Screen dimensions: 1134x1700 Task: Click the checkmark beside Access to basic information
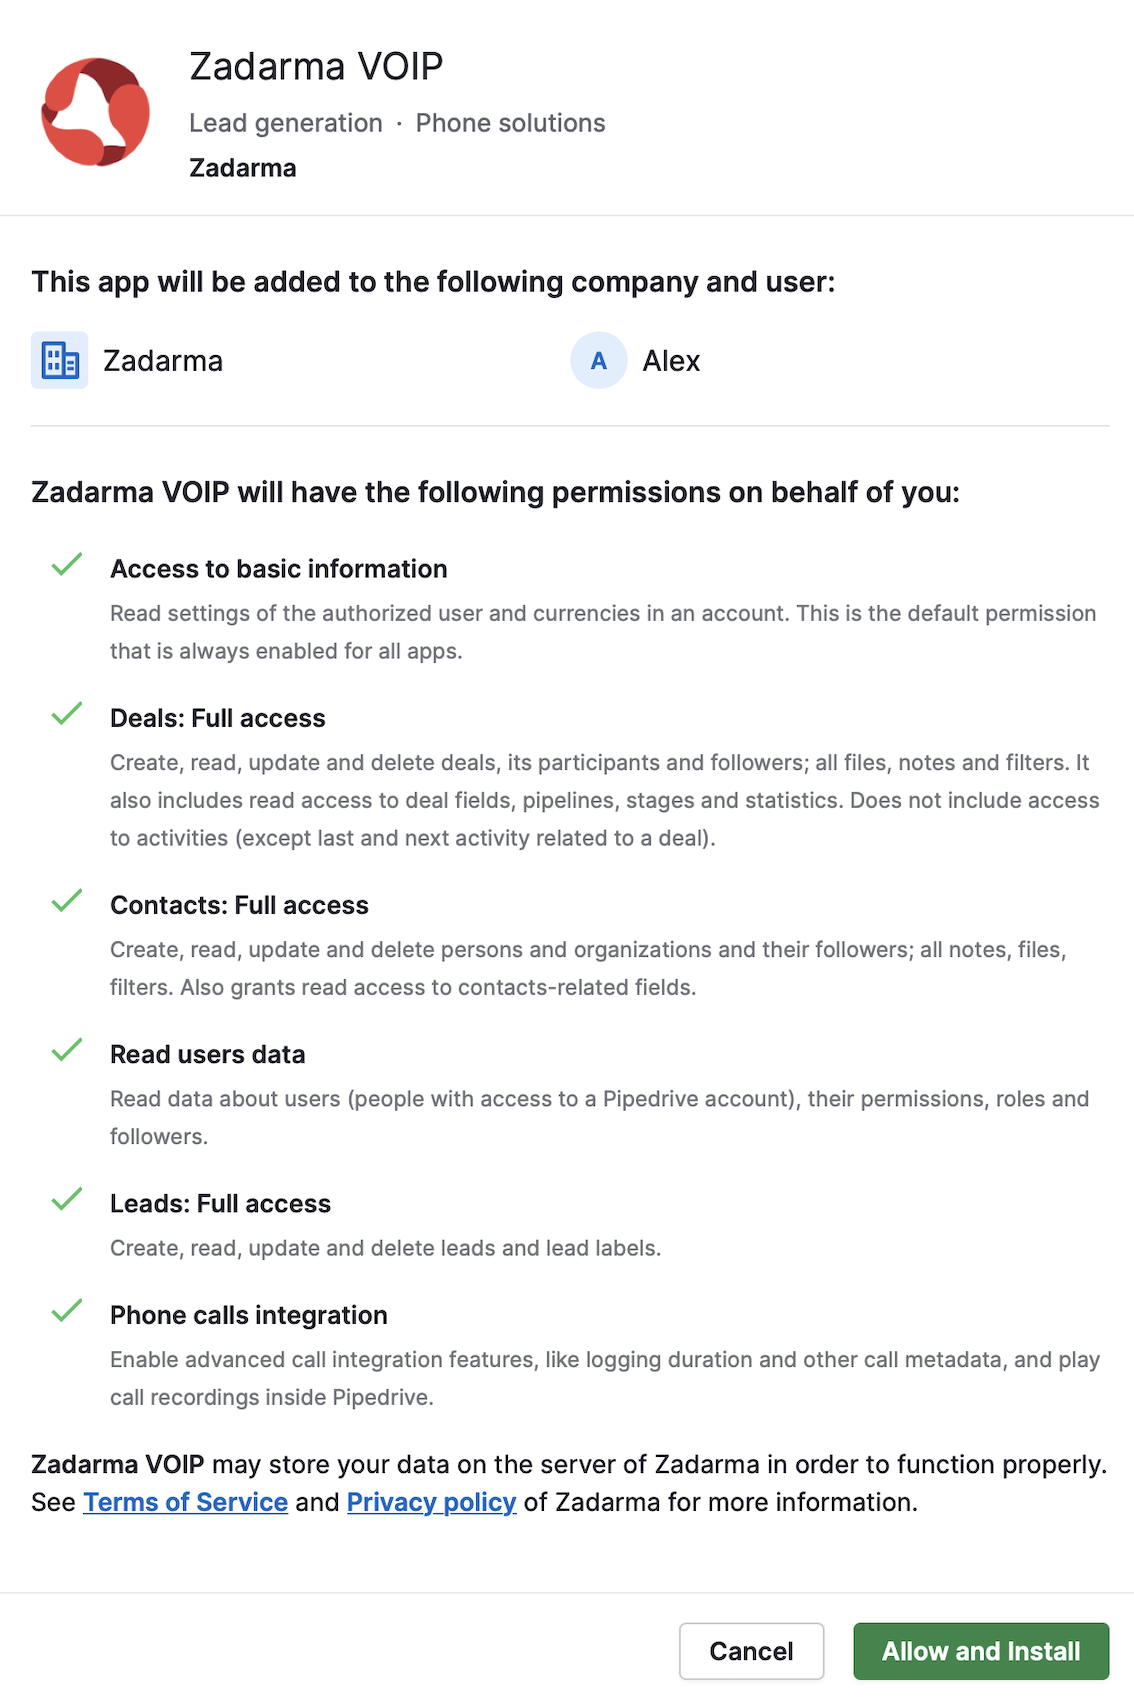(67, 565)
